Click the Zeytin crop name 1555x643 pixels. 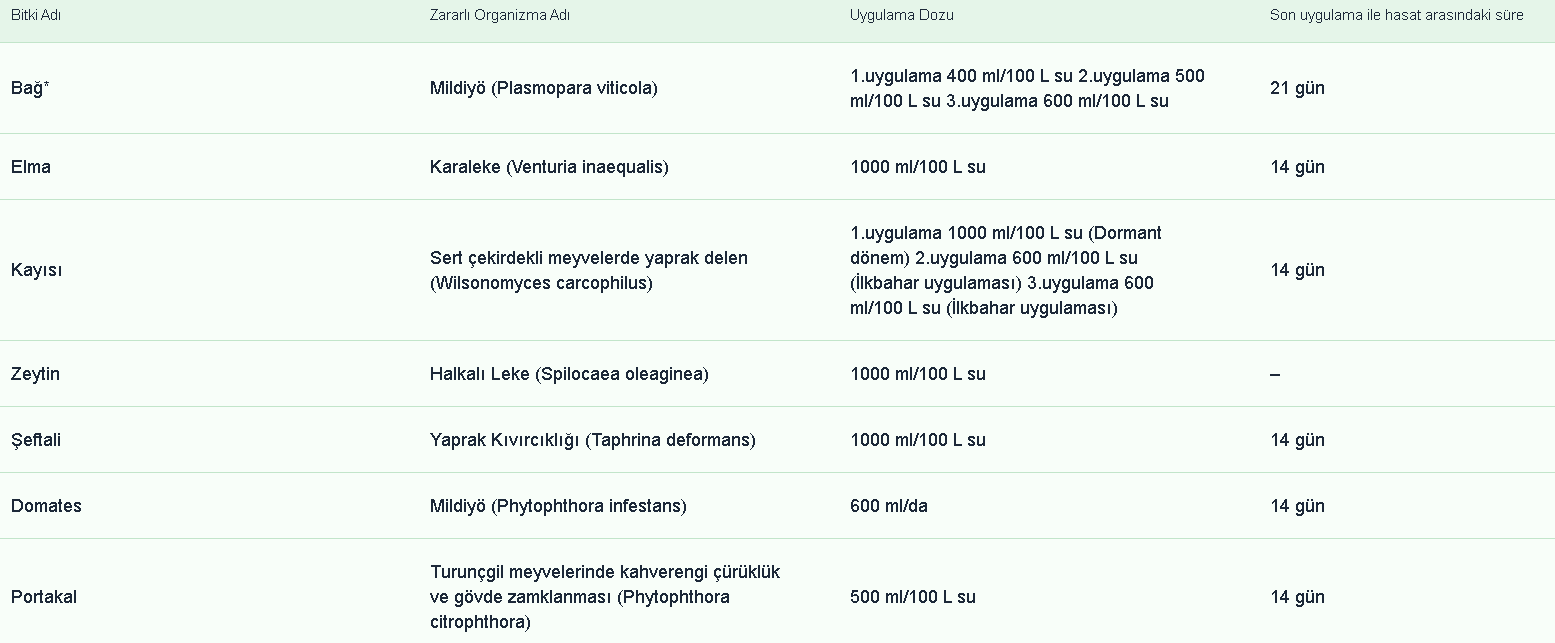click(x=35, y=374)
